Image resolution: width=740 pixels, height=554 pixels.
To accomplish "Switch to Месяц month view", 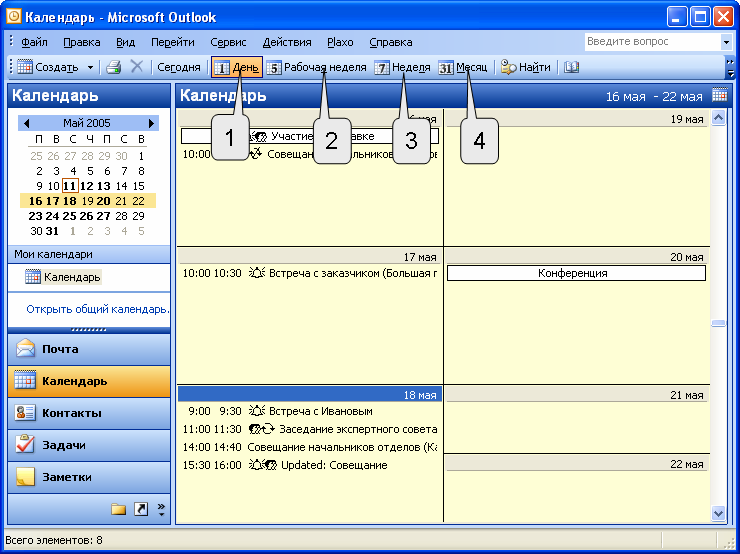I will 463,67.
